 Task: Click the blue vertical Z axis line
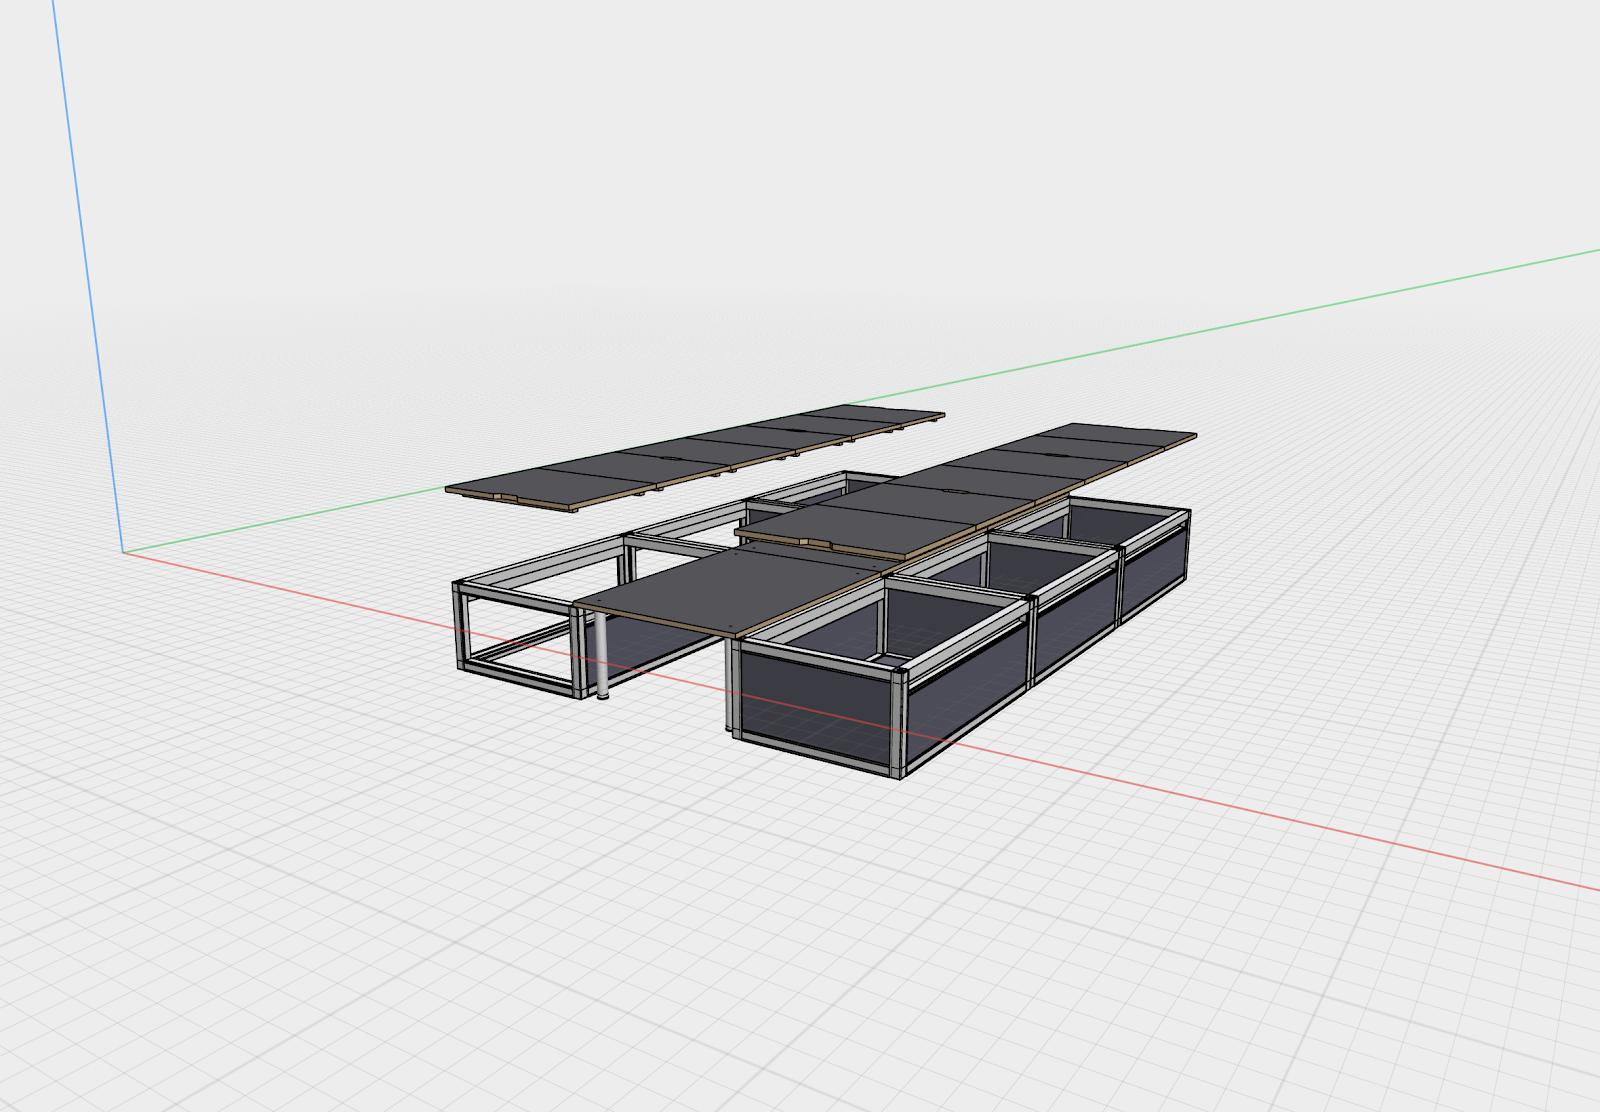(x=88, y=275)
